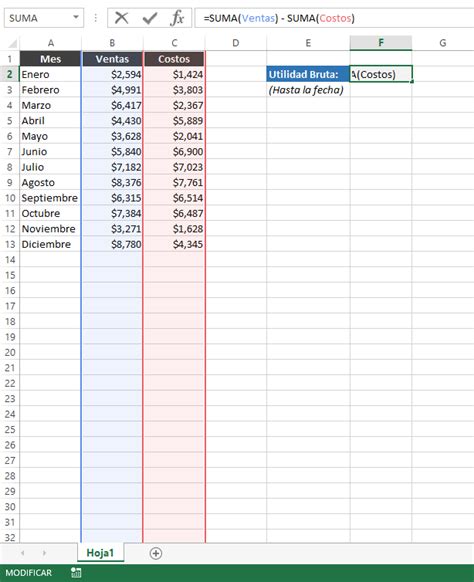Add a new sheet with plus icon

[156, 553]
